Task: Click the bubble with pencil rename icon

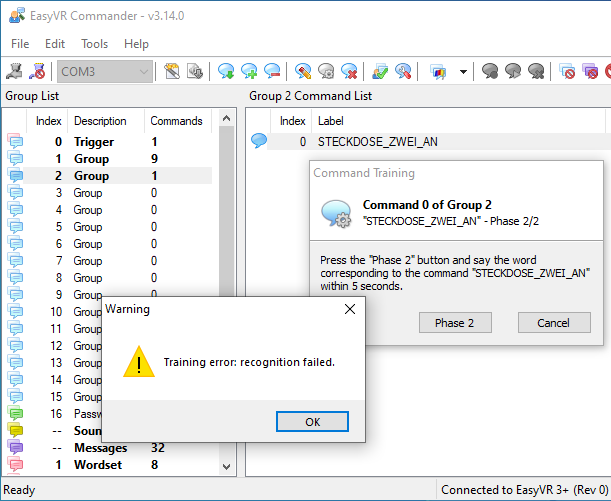Action: pos(304,71)
